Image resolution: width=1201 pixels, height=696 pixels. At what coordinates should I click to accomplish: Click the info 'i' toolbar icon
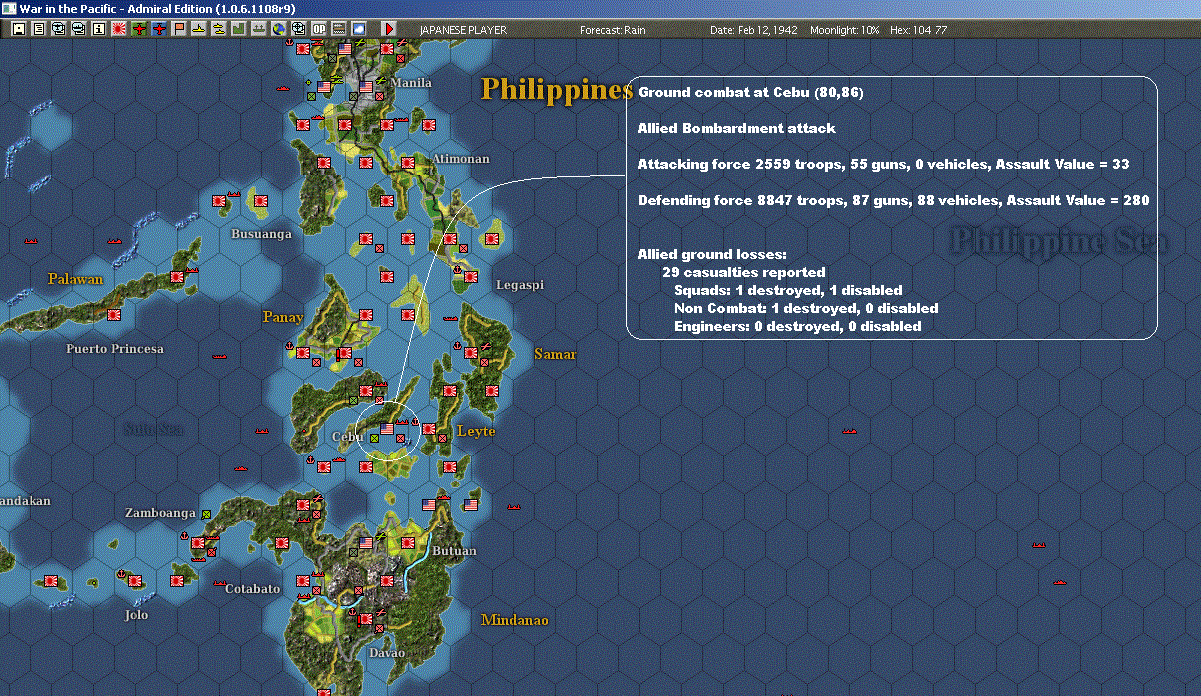[x=98, y=29]
